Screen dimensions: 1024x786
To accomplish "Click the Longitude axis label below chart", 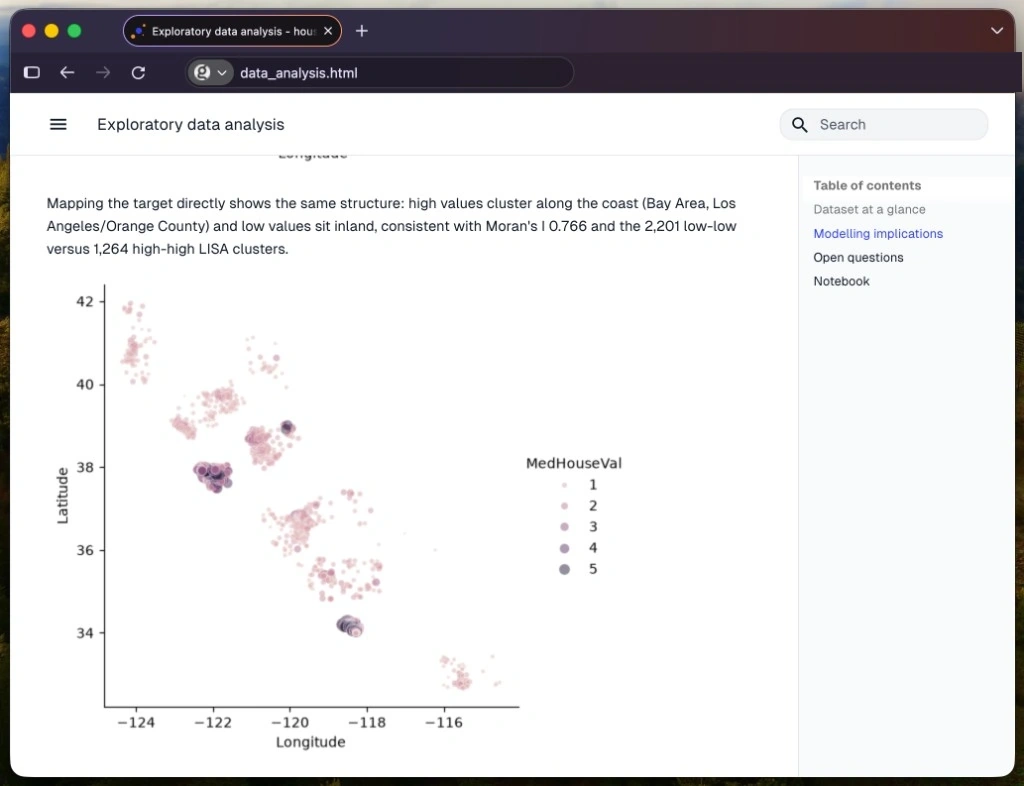I will [x=310, y=742].
